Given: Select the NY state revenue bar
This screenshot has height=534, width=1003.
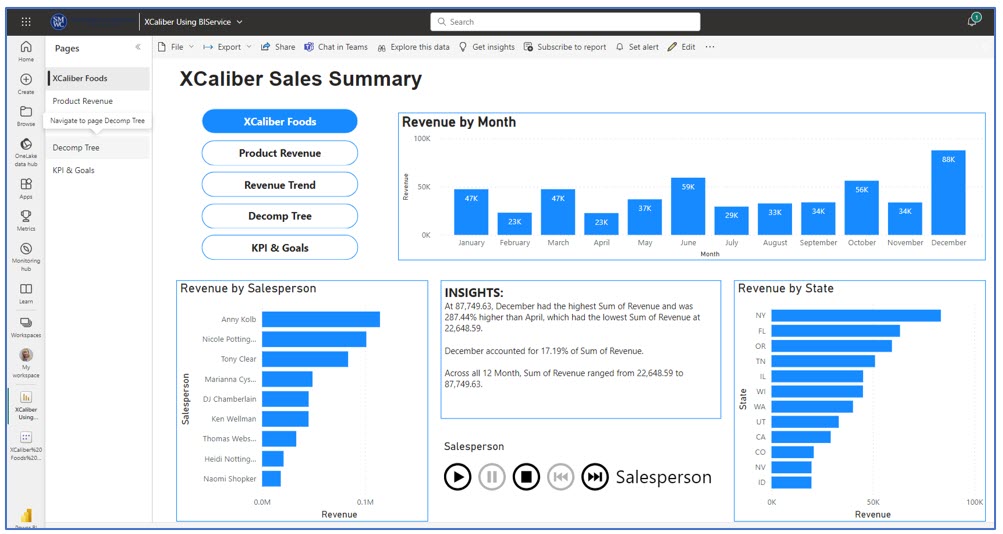Looking at the screenshot, I should pos(856,316).
